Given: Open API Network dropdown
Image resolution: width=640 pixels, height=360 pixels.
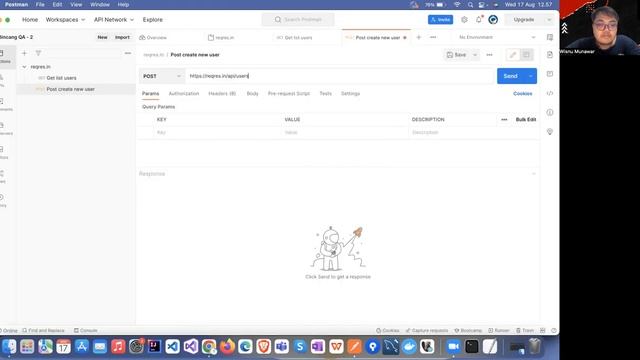Looking at the screenshot, I should tap(114, 20).
